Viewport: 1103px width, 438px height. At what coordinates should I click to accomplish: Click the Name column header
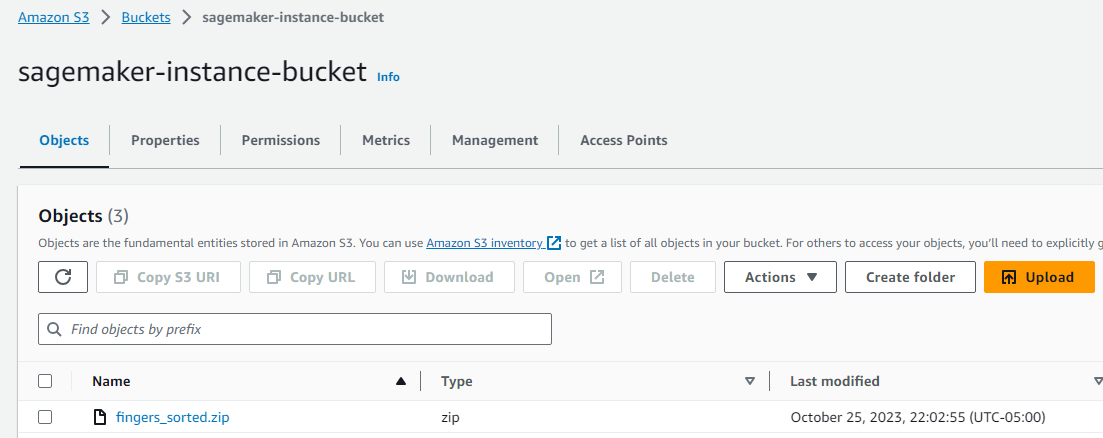click(111, 381)
